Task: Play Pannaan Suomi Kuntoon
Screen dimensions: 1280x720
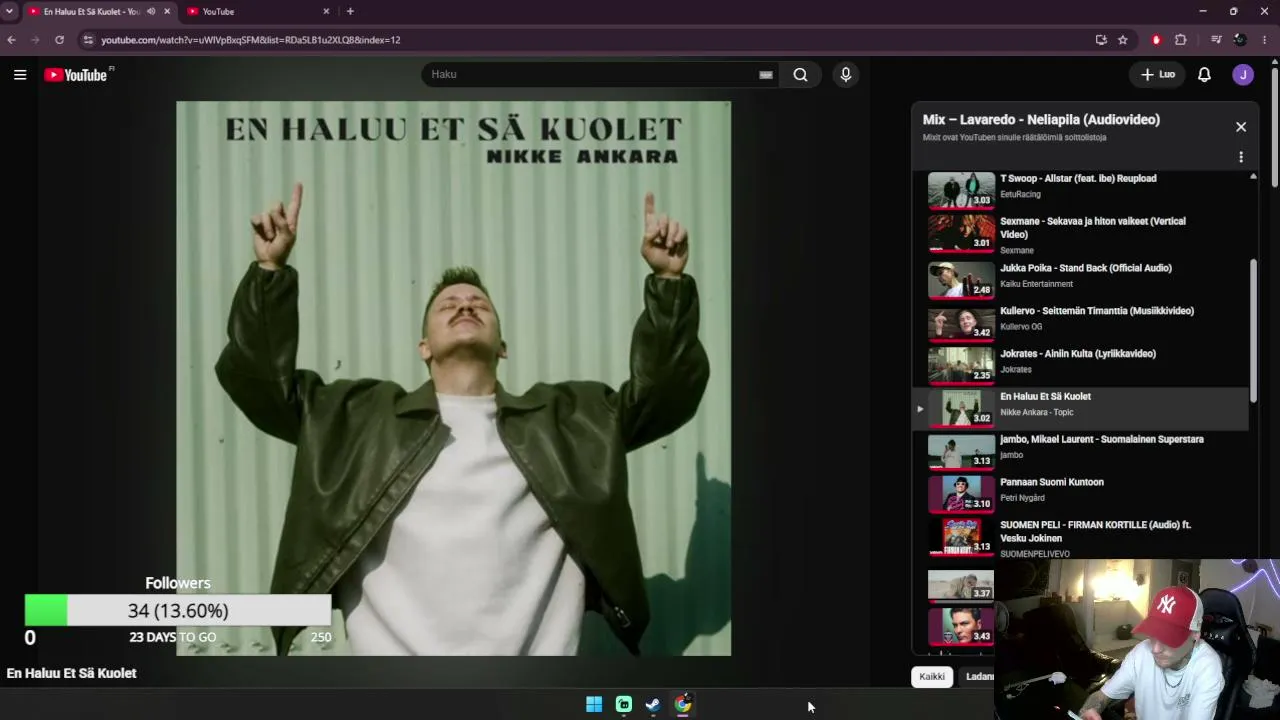Action: click(x=1080, y=494)
